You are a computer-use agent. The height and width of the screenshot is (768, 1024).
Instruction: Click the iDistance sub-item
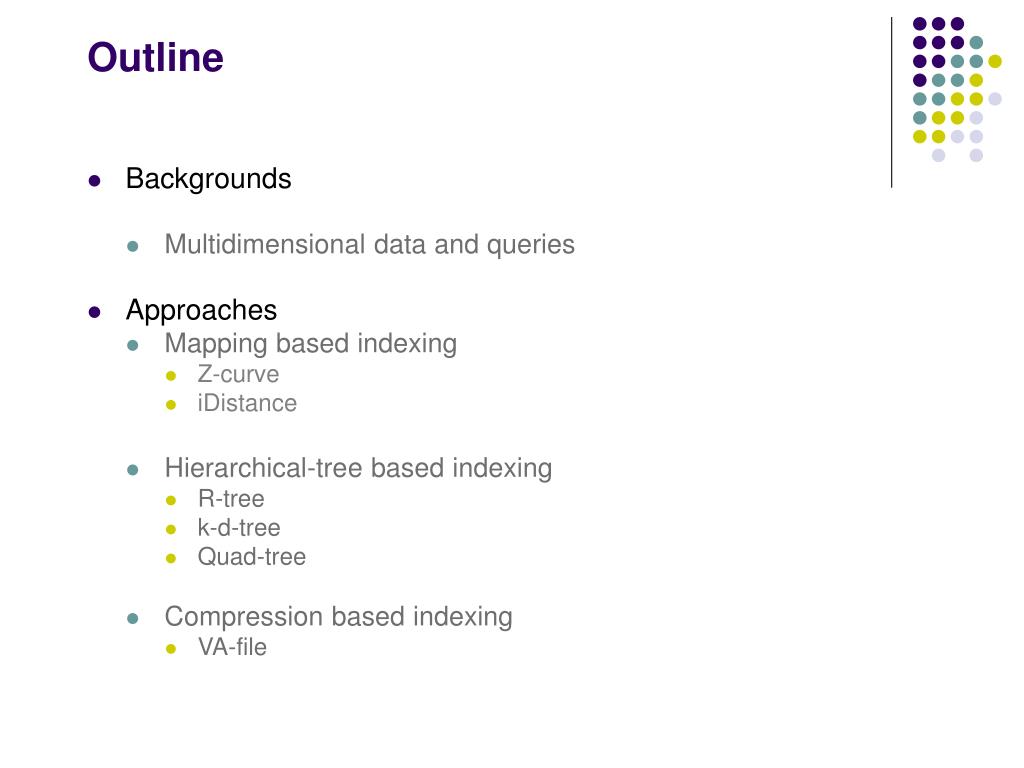point(247,403)
